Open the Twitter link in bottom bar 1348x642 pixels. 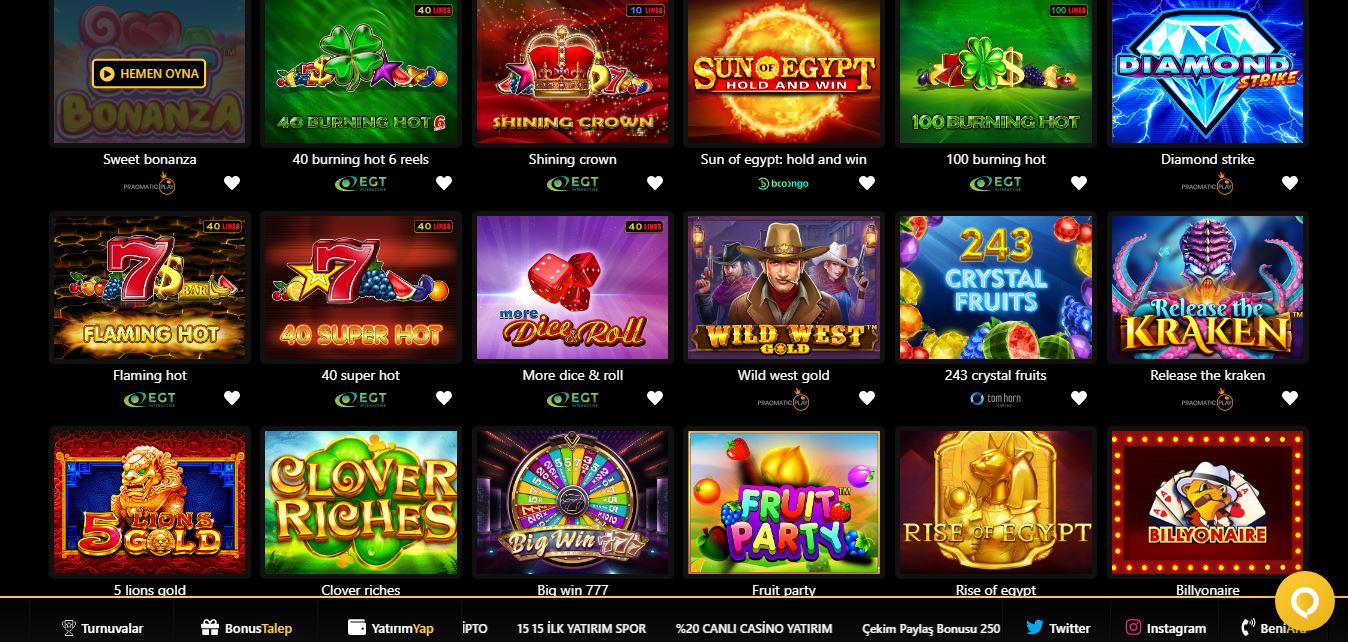(1057, 628)
